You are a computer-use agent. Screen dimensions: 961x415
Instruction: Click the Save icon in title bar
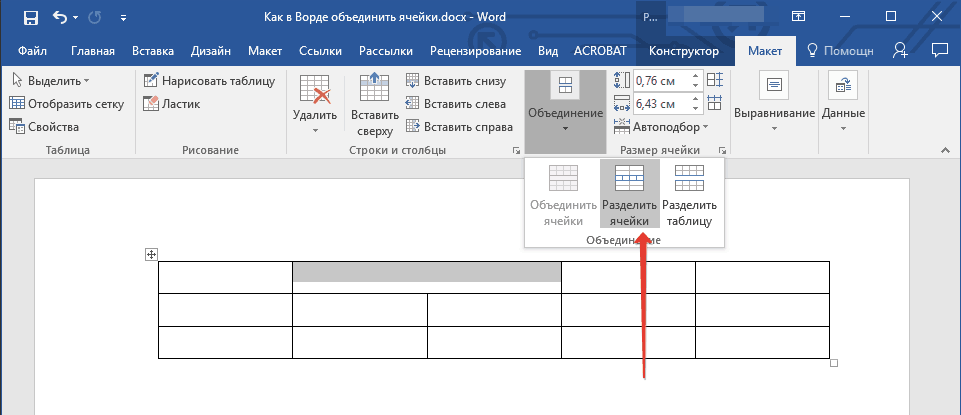click(31, 18)
